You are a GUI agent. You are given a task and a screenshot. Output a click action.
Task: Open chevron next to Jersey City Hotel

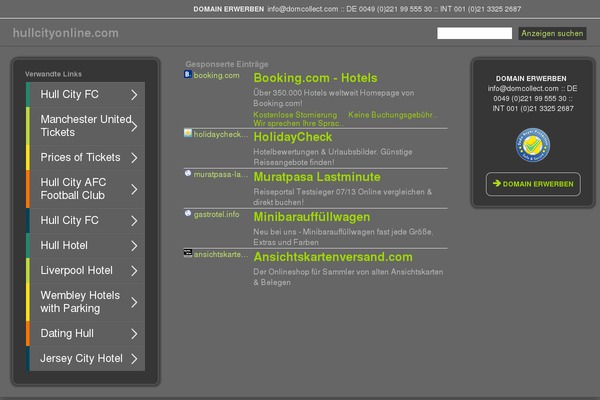(134, 359)
